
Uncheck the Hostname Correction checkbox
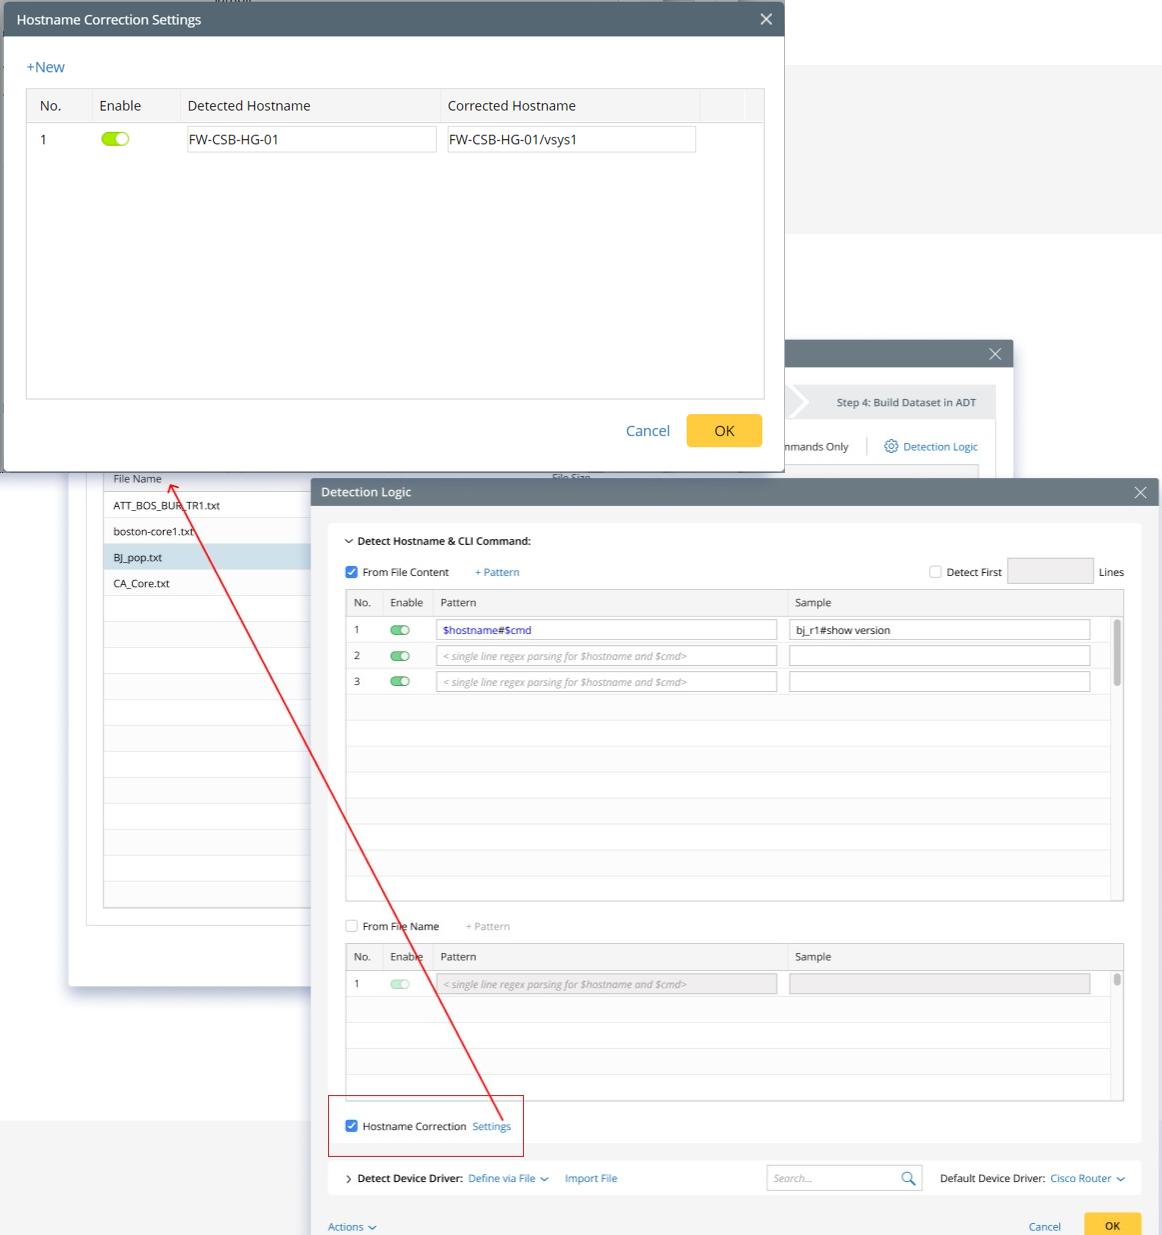click(x=352, y=1126)
